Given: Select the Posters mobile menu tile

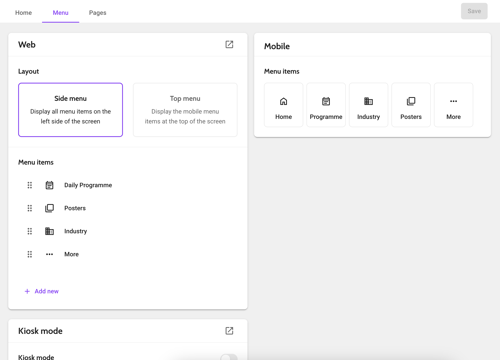Looking at the screenshot, I should click(411, 105).
